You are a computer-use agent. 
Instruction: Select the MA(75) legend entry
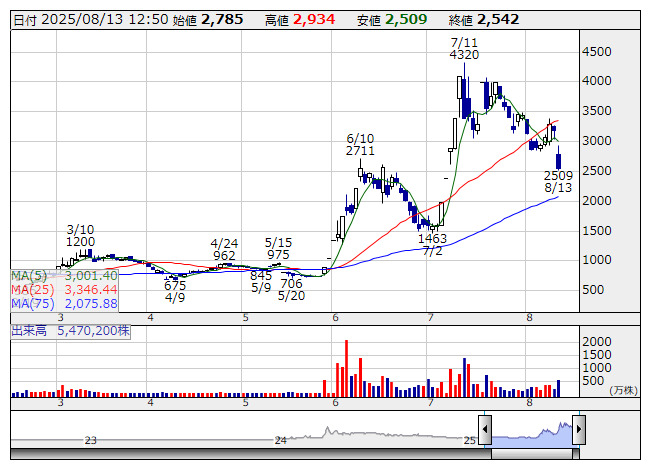click(65, 303)
